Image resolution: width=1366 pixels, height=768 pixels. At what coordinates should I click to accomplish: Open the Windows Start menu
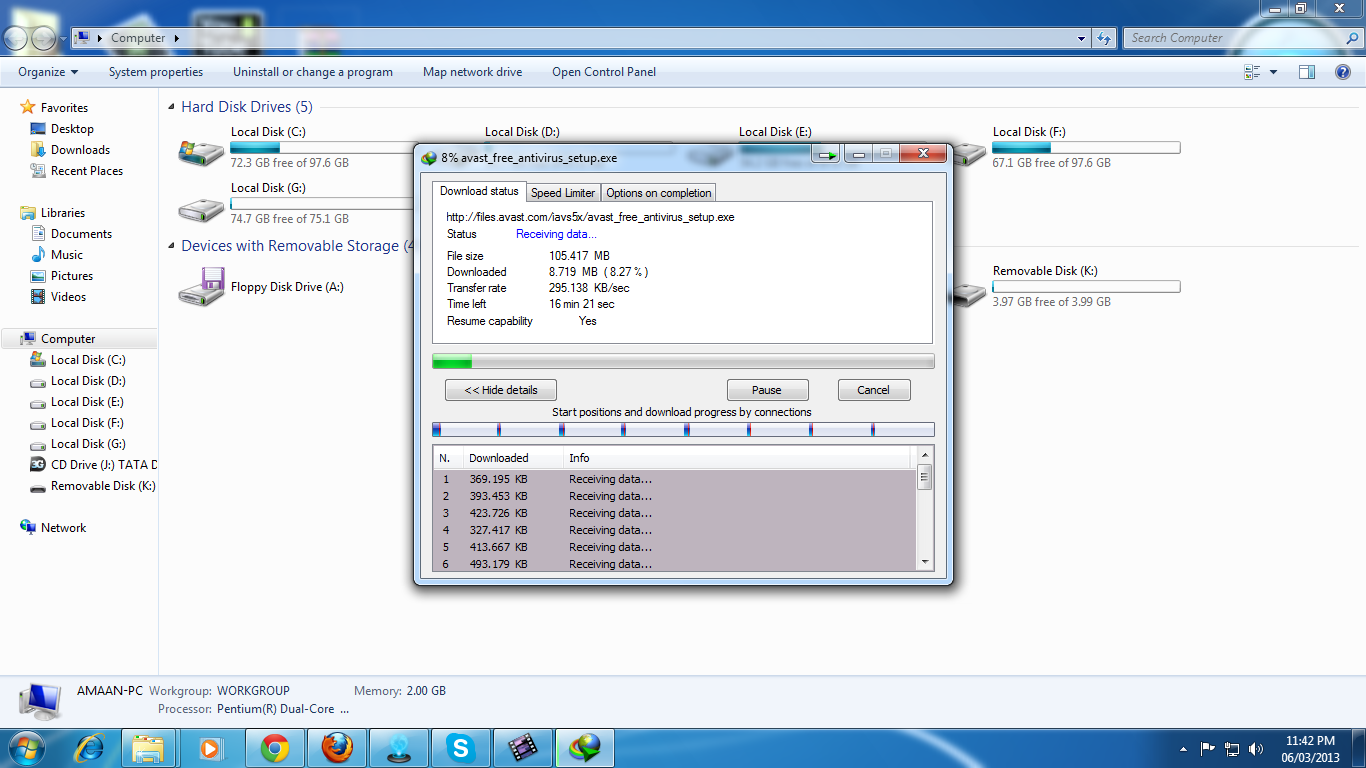[x=27, y=748]
